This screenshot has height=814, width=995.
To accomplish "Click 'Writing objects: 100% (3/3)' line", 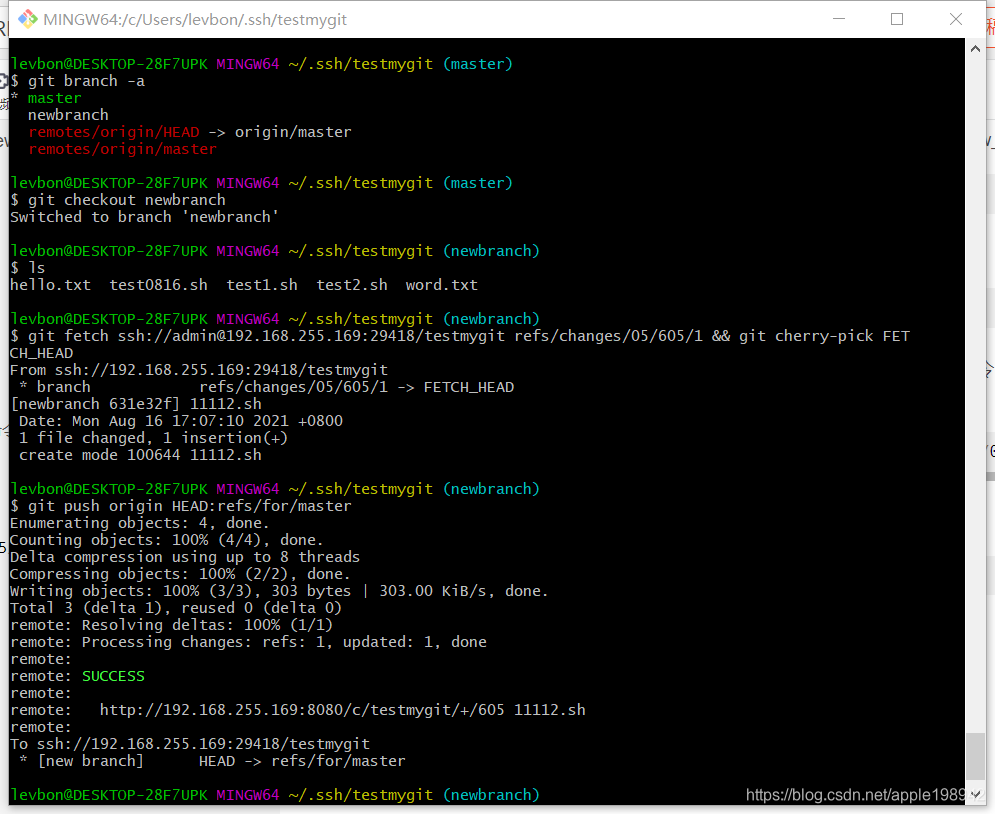I will 279,591.
